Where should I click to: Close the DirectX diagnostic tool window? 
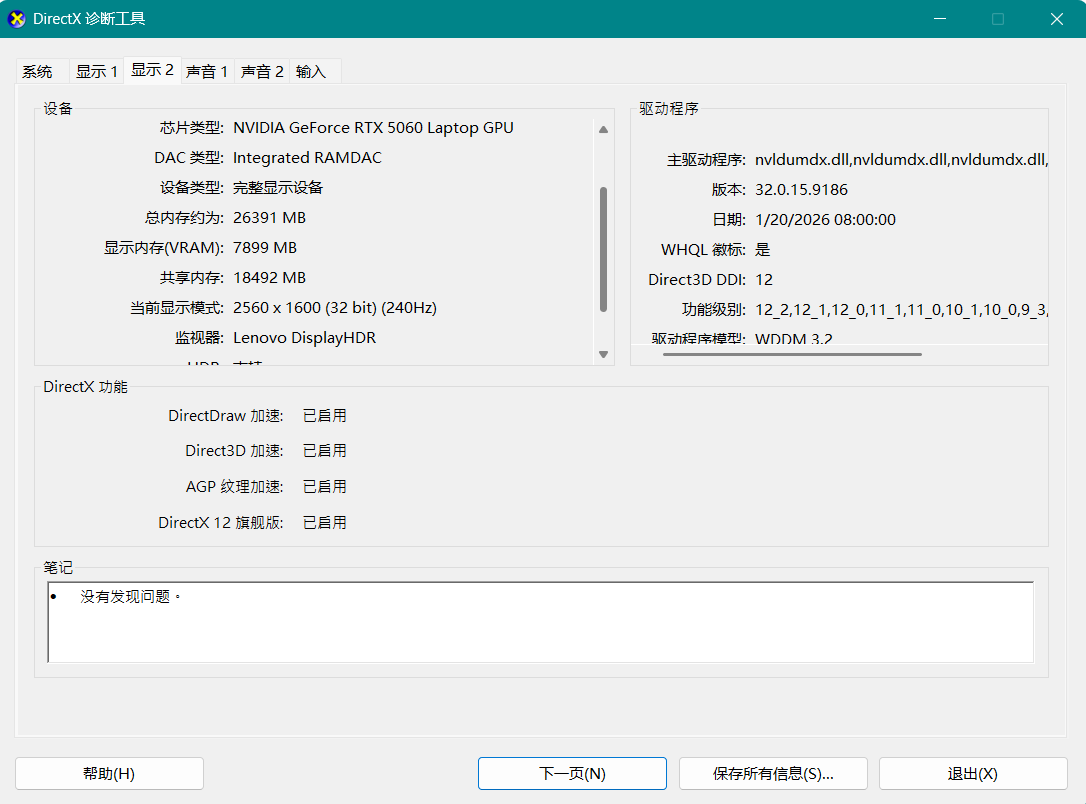pos(1057,19)
